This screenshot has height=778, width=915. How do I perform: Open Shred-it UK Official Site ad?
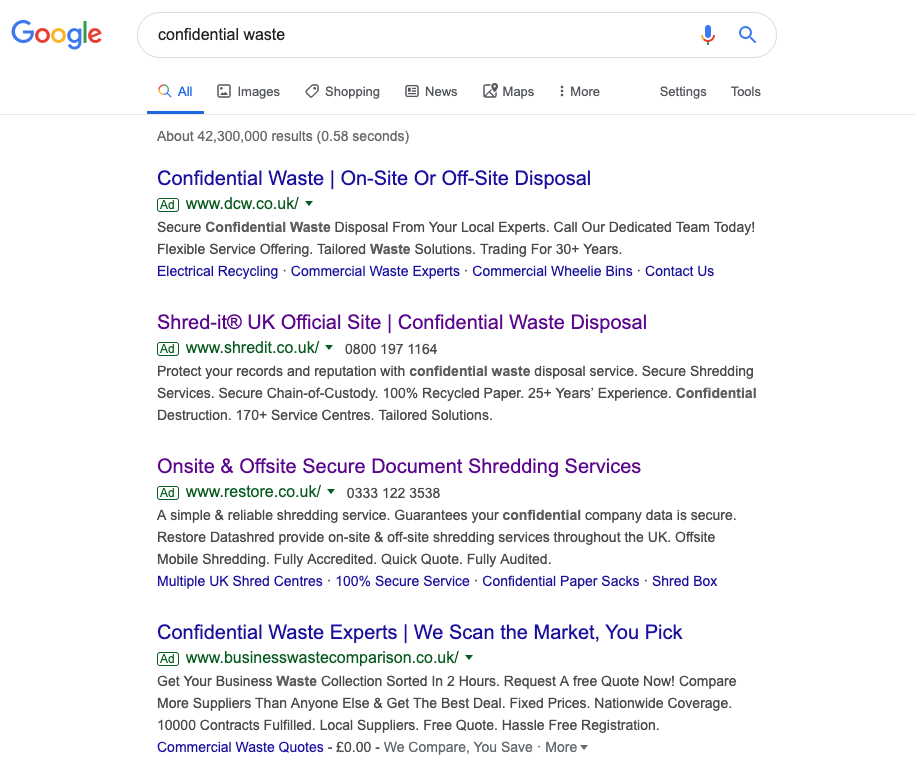point(402,322)
